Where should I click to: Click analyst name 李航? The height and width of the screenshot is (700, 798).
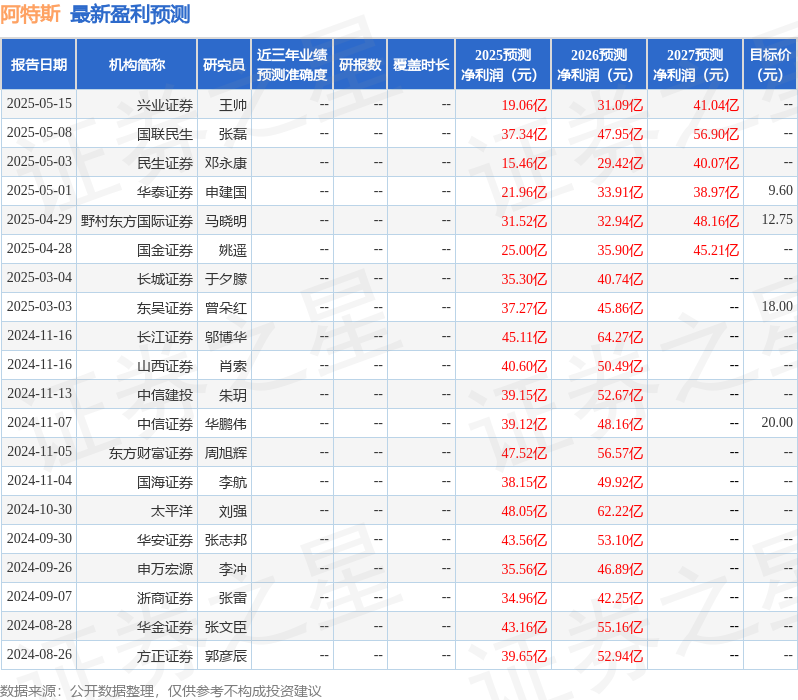coord(233,483)
